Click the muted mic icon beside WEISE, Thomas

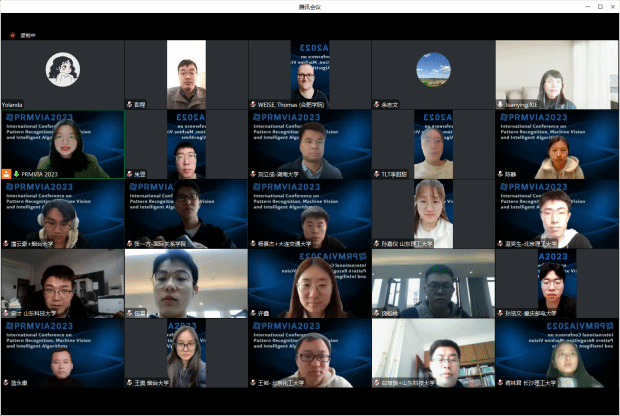(x=253, y=104)
